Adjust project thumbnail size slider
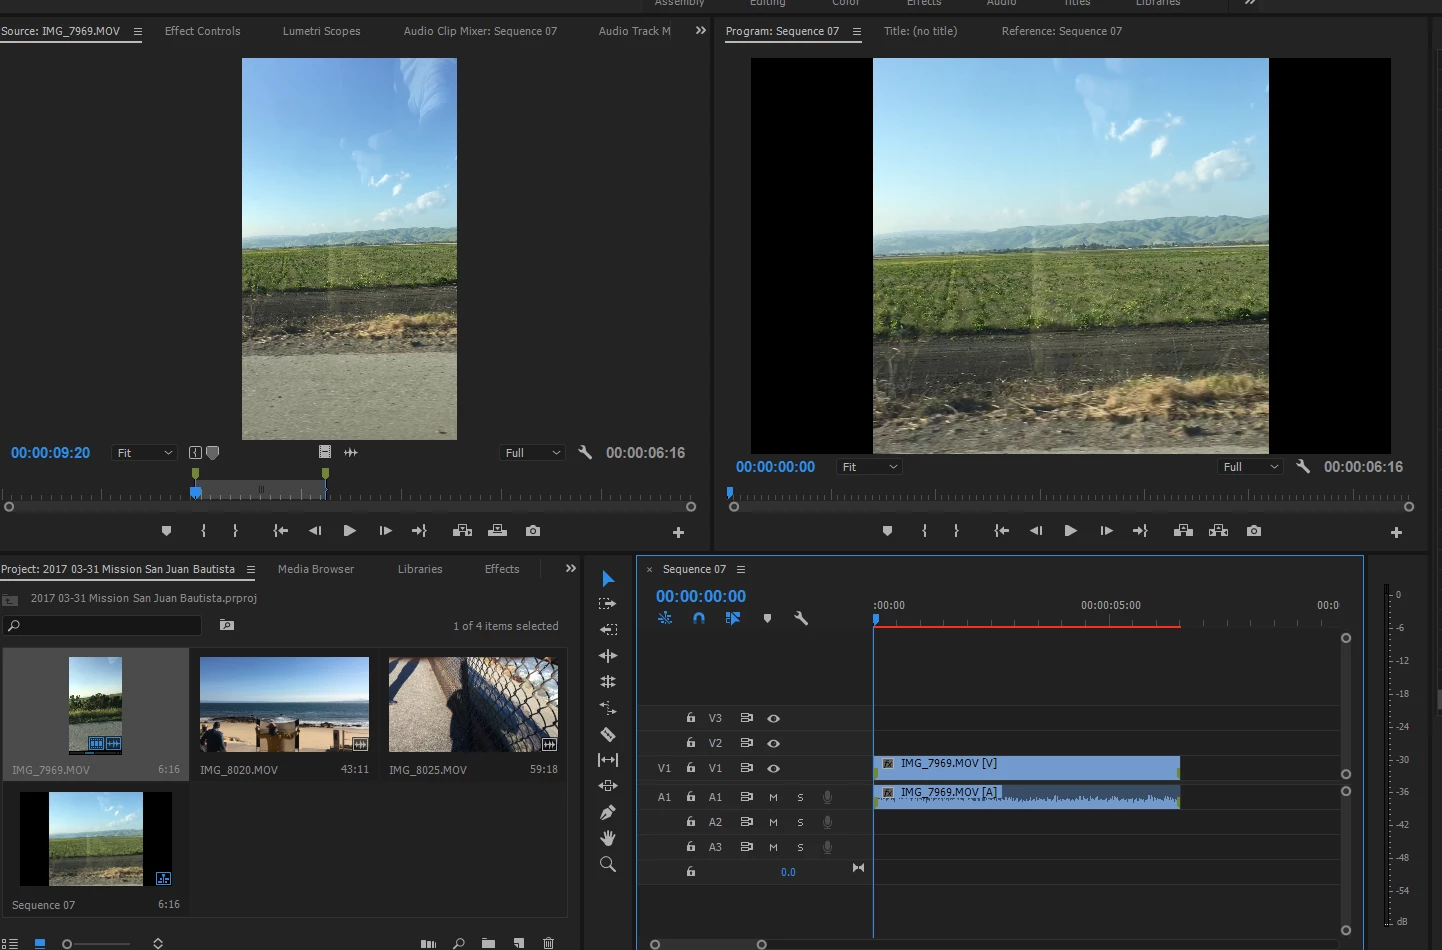 point(67,944)
